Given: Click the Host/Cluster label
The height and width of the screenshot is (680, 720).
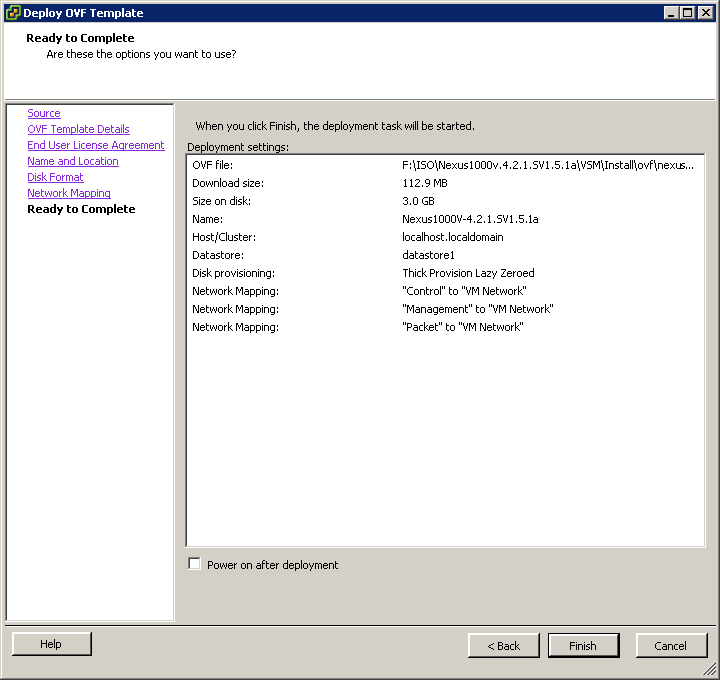Looking at the screenshot, I should [224, 237].
